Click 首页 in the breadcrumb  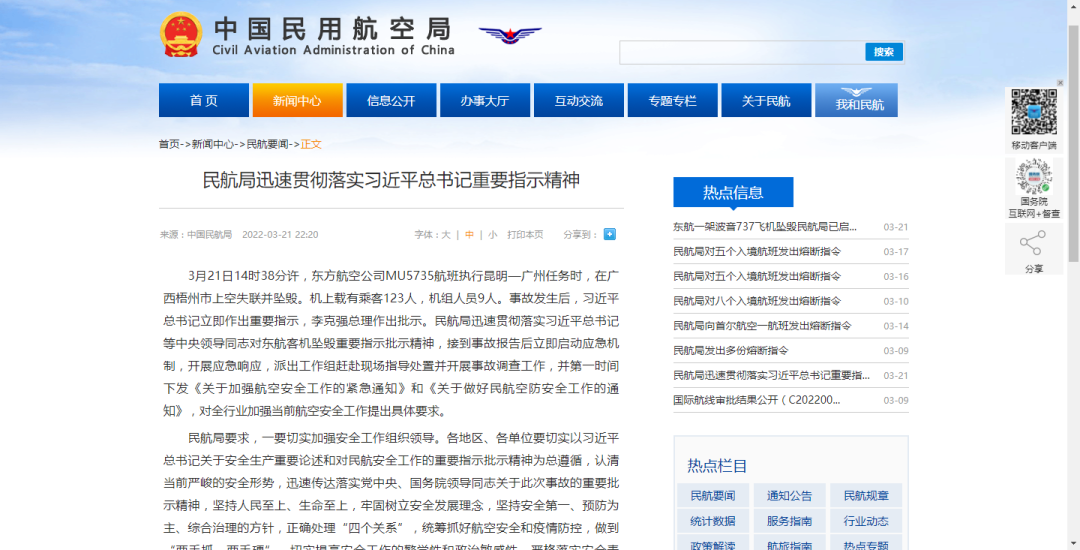click(169, 145)
